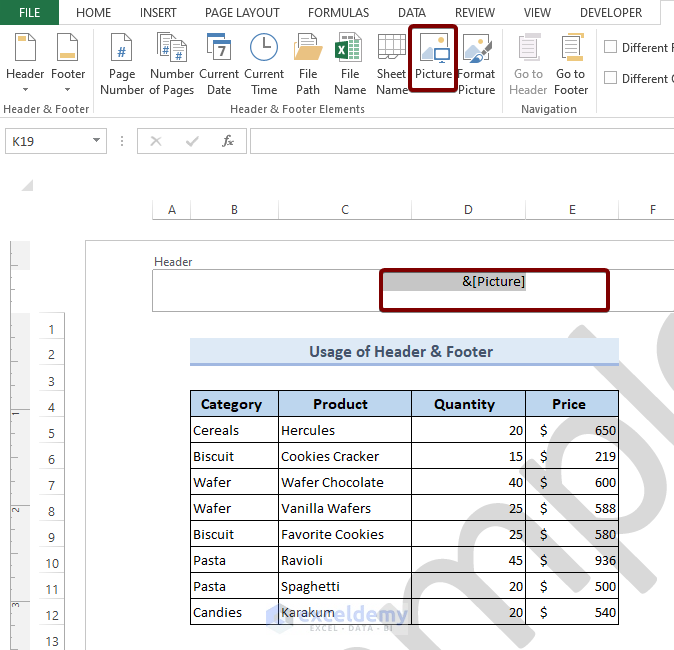Click Go to Footer button
The image size is (674, 650).
571,64
